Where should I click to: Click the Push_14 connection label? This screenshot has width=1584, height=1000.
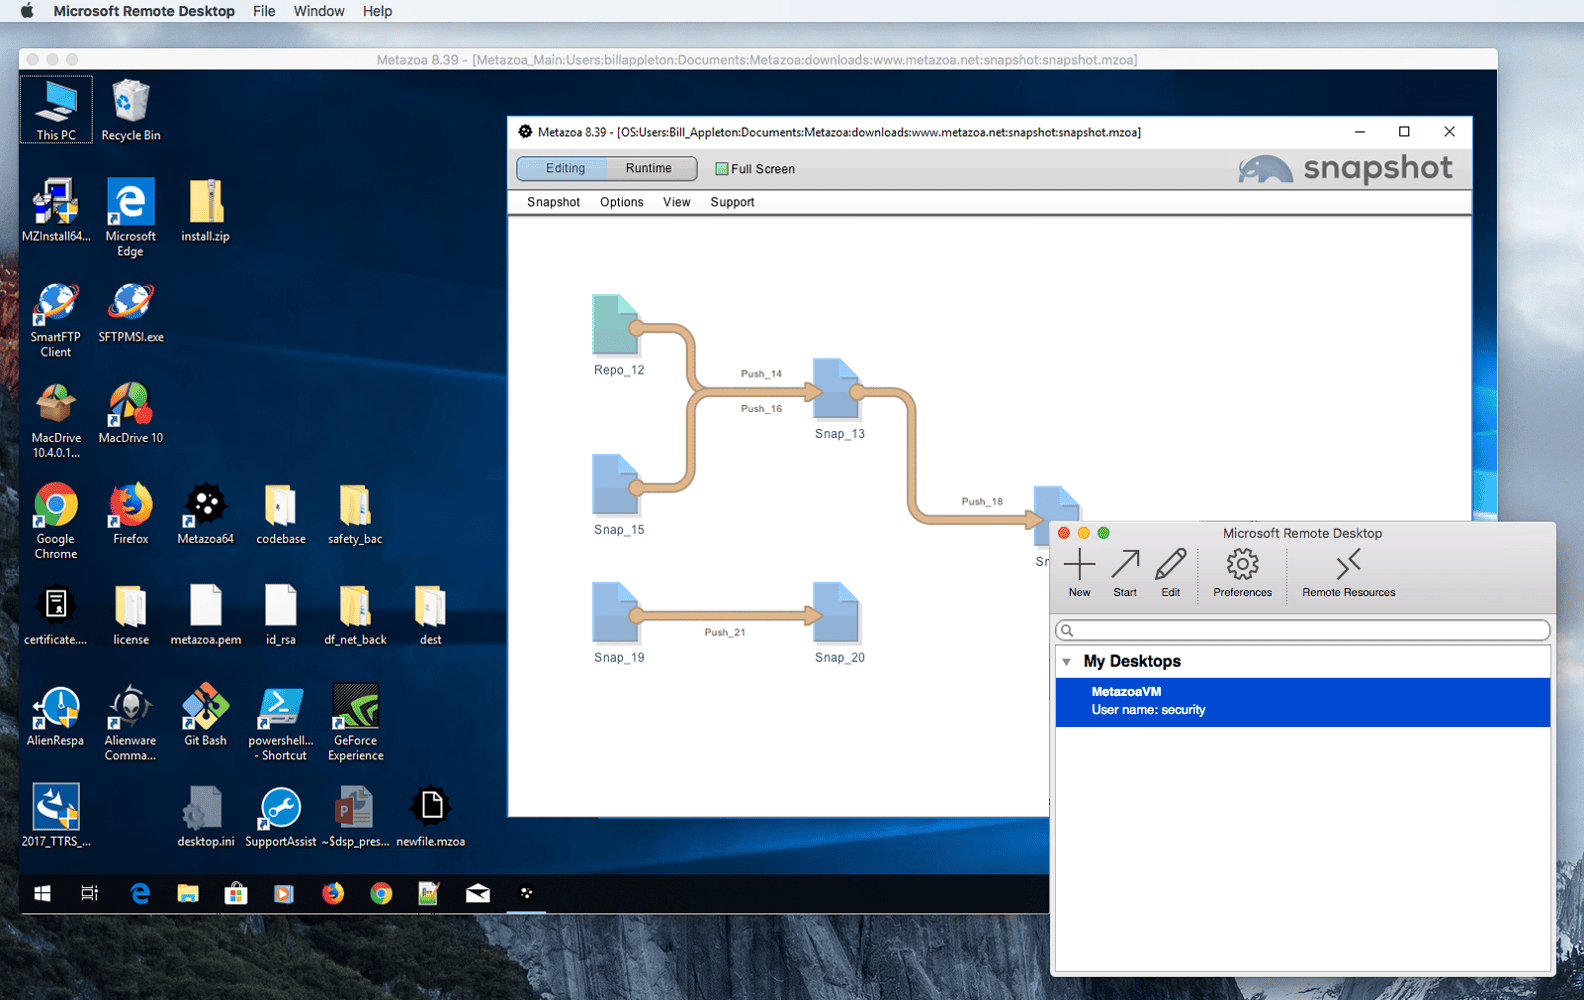(761, 374)
